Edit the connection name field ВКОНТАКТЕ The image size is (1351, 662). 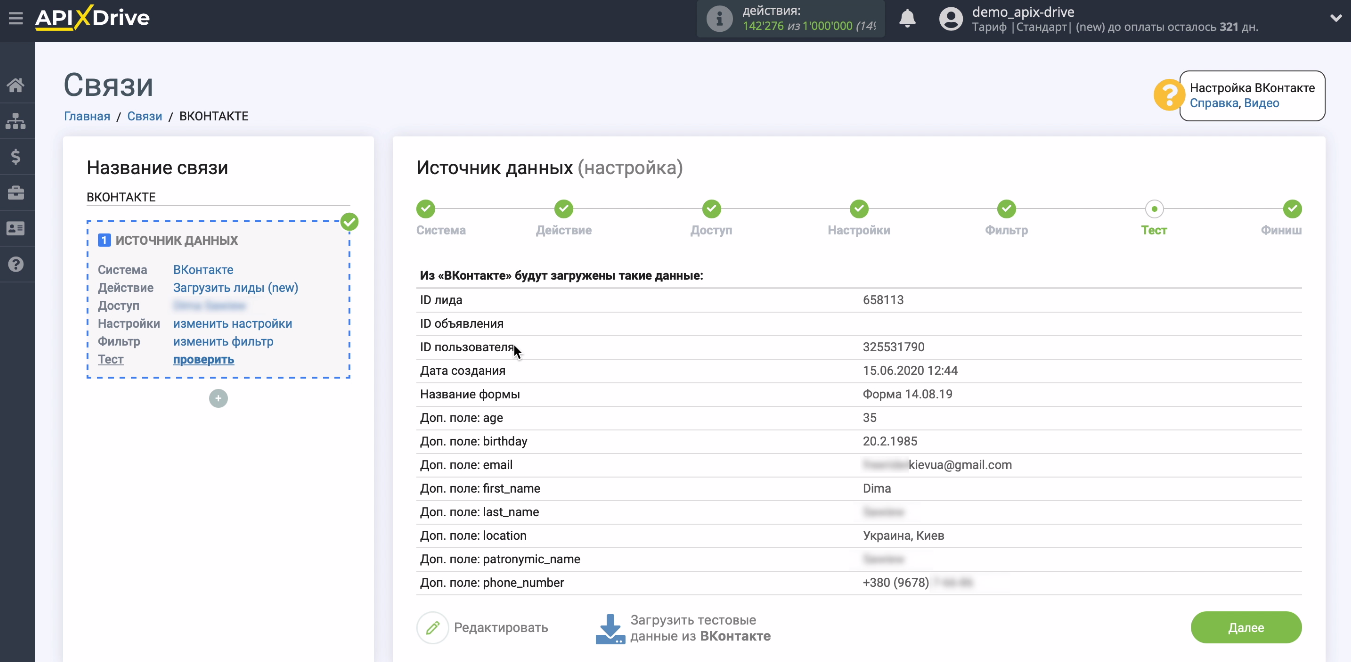click(x=218, y=197)
